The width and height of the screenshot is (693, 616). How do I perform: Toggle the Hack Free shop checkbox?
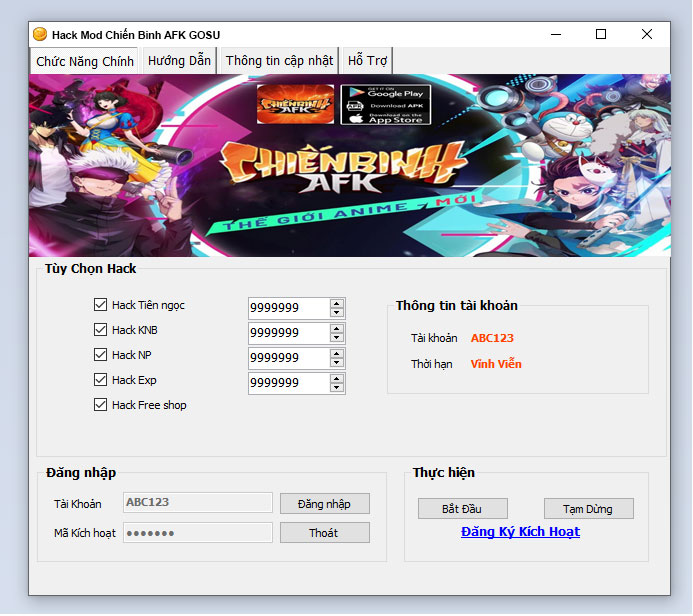[x=100, y=405]
